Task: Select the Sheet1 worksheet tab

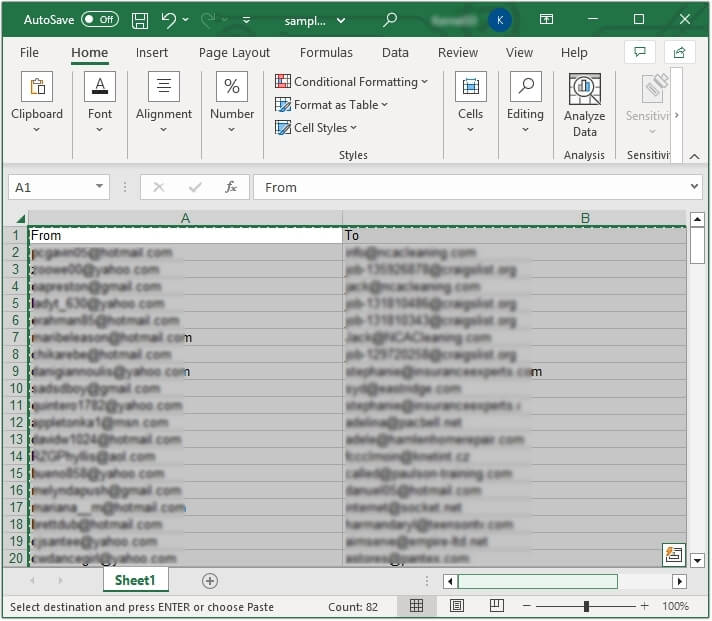Action: [x=135, y=581]
